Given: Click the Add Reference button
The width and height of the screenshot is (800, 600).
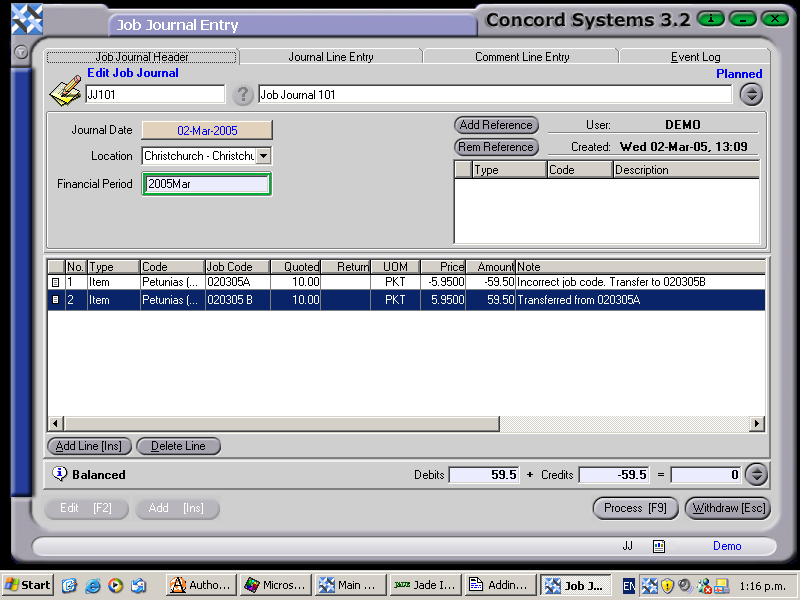Looking at the screenshot, I should tap(495, 125).
